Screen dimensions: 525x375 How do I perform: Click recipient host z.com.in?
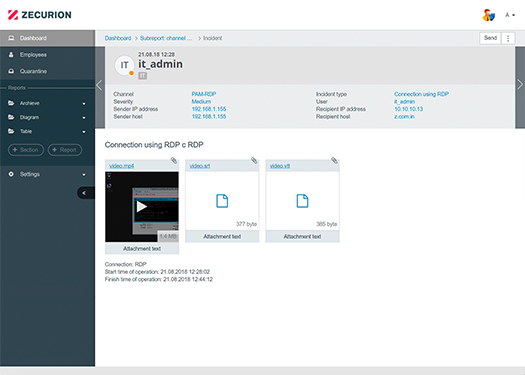click(x=404, y=117)
